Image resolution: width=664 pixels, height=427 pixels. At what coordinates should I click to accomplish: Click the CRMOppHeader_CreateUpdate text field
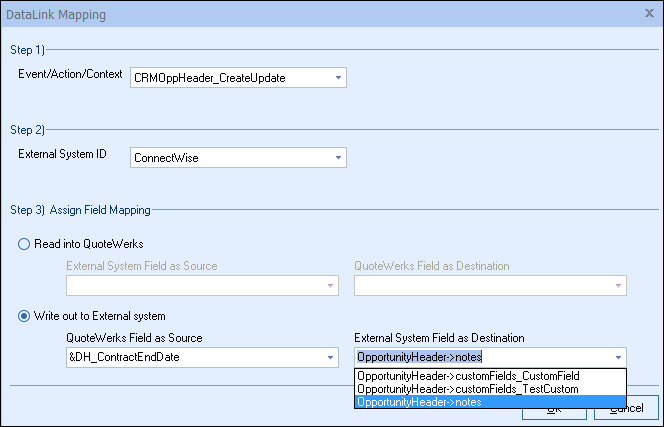coord(230,77)
